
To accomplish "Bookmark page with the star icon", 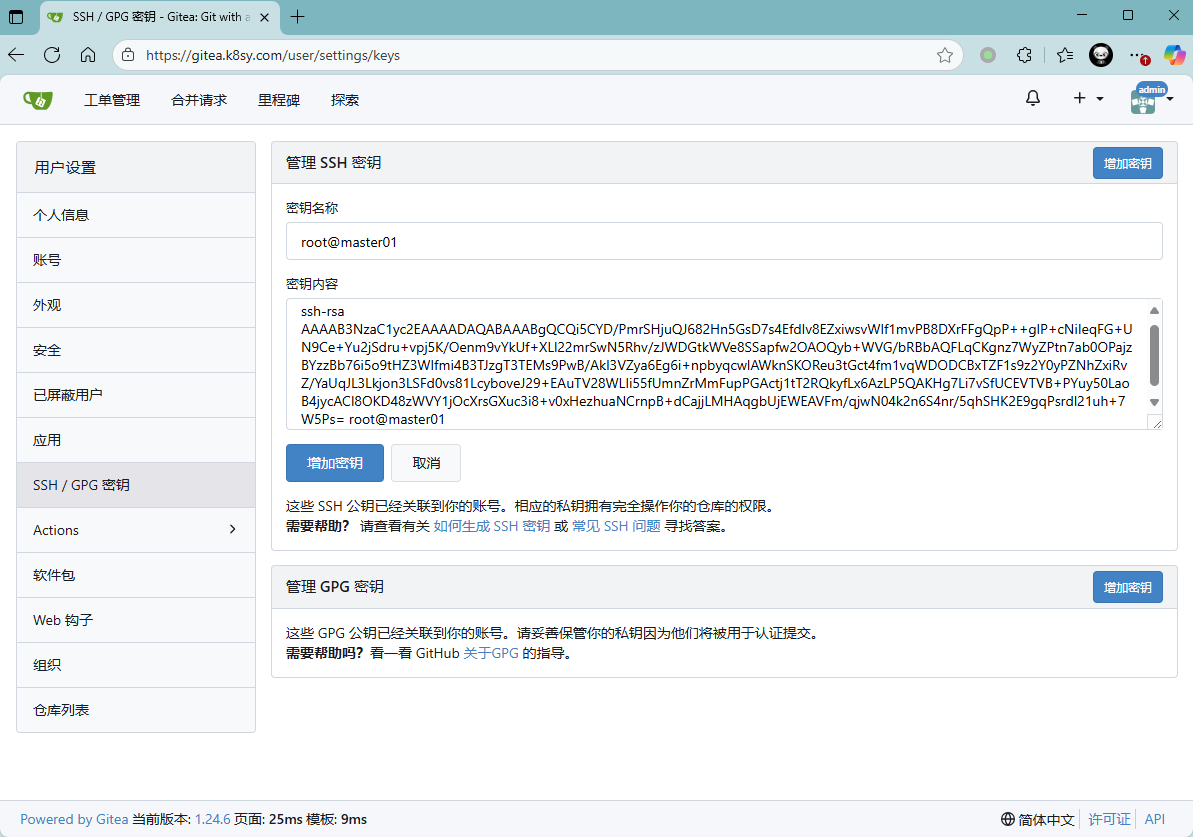I will [944, 55].
